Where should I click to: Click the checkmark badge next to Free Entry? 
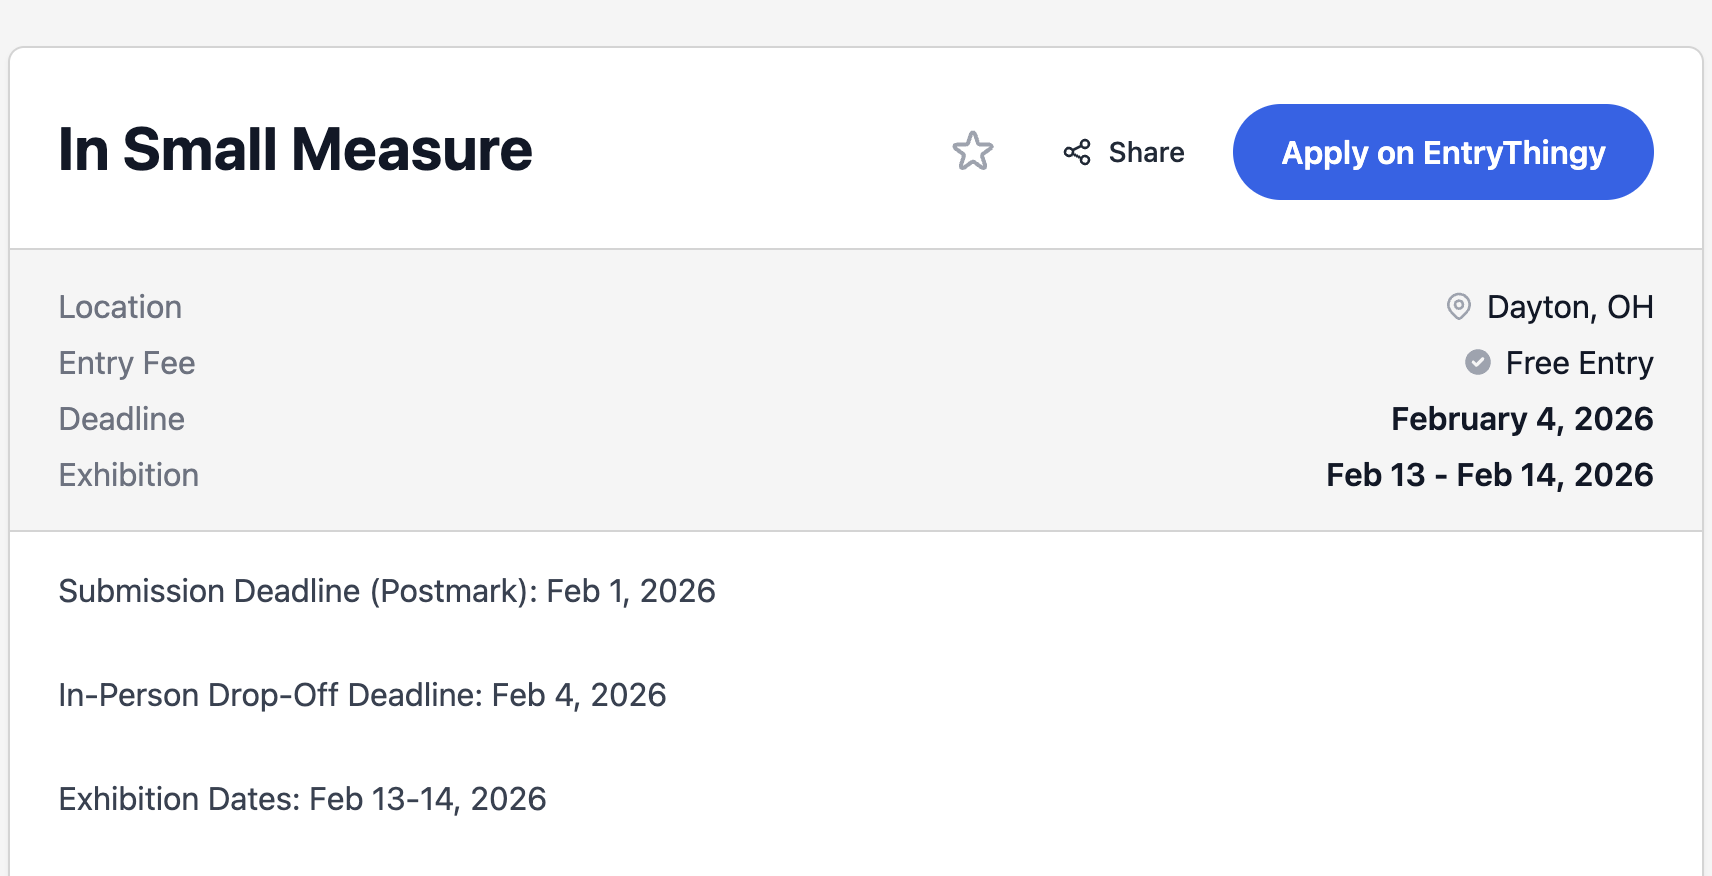[x=1478, y=362]
